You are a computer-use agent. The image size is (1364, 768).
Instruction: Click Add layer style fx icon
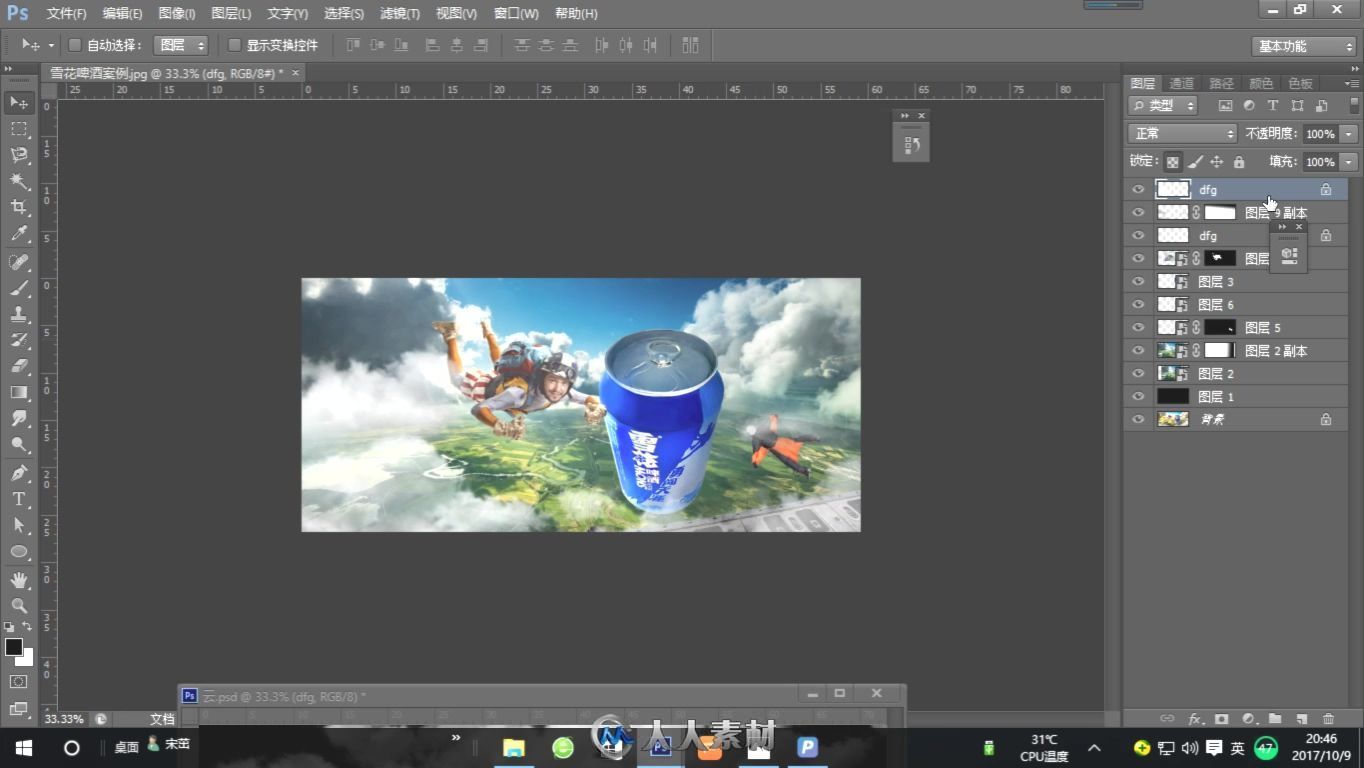tap(1195, 718)
